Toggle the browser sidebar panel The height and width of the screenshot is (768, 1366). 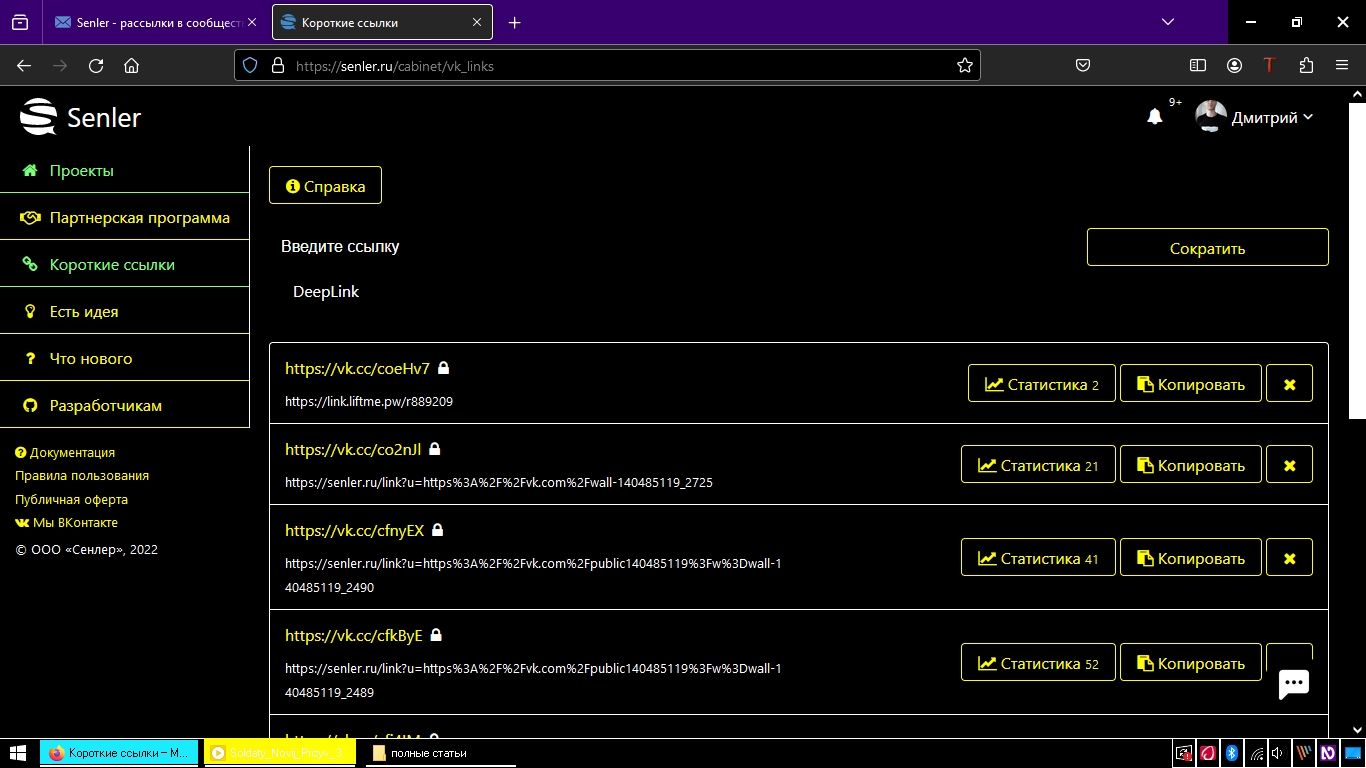click(x=1198, y=66)
